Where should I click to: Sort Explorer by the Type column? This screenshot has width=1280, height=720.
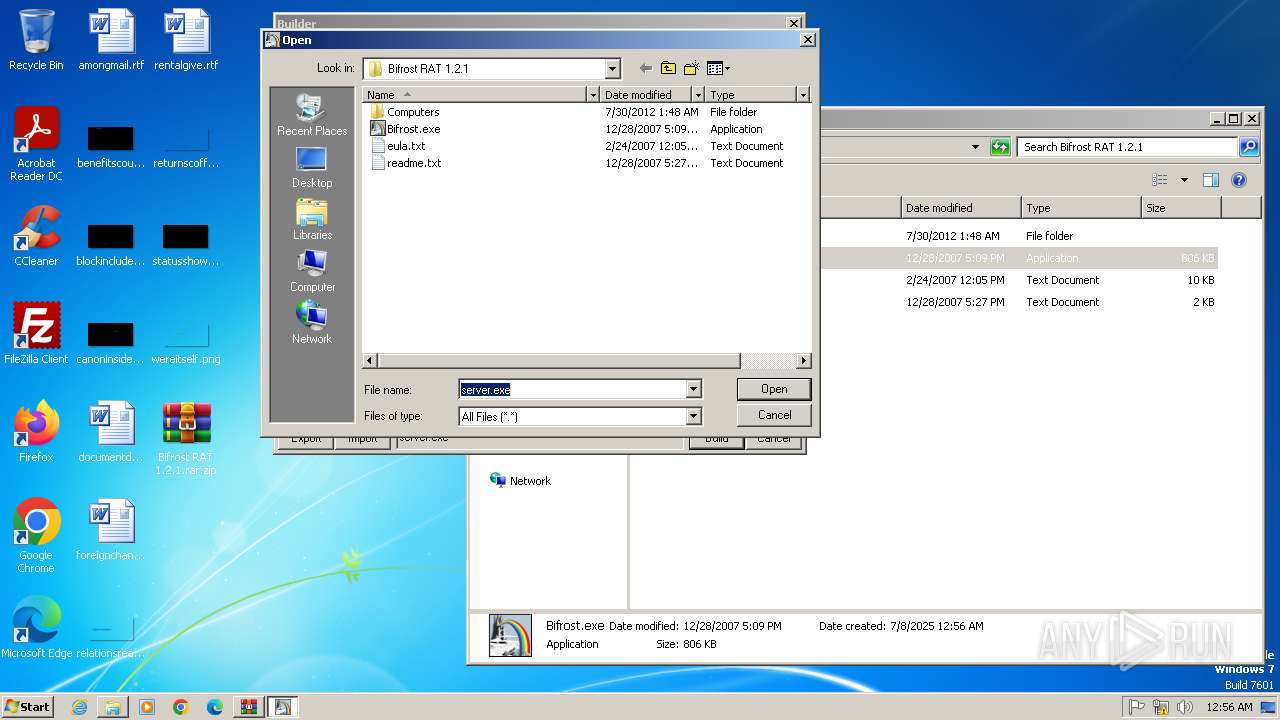pos(1081,208)
